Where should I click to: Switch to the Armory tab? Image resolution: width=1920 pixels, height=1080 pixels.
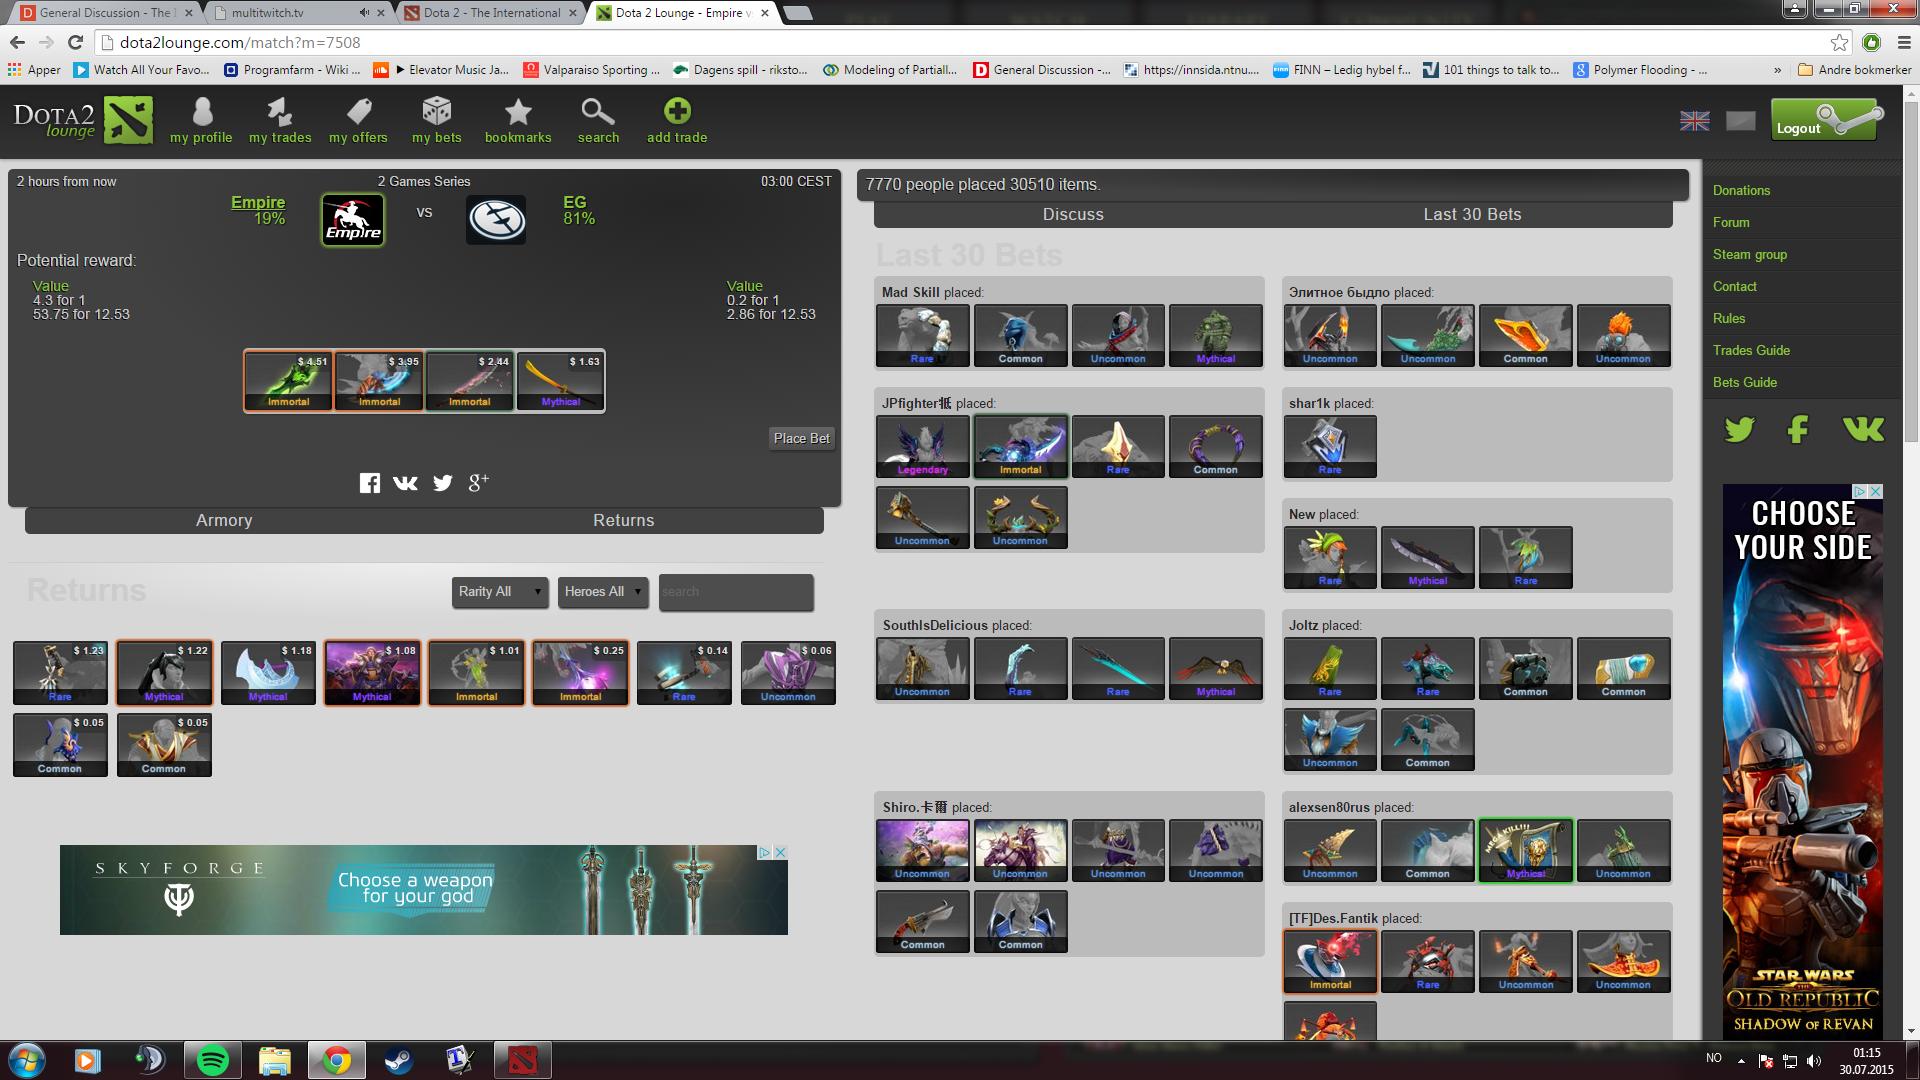coord(224,520)
